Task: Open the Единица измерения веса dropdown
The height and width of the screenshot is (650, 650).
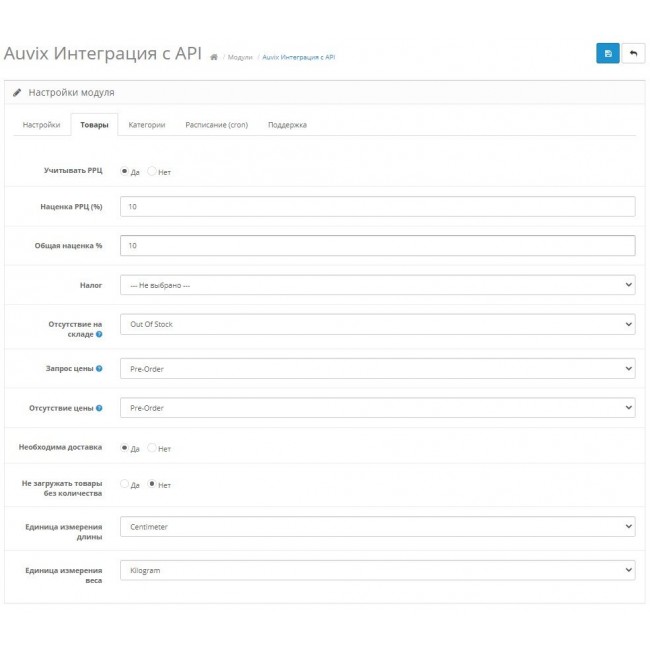Action: [x=377, y=570]
